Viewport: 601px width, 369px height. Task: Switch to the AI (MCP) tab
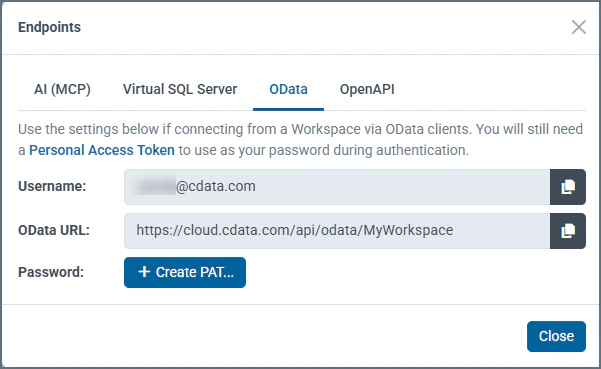pos(62,89)
